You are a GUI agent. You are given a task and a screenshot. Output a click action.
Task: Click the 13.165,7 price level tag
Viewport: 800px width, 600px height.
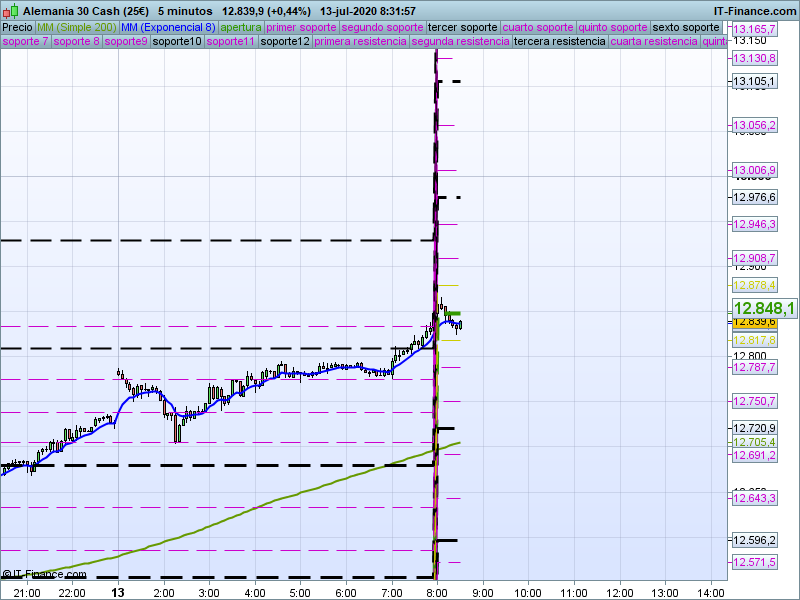point(754,30)
